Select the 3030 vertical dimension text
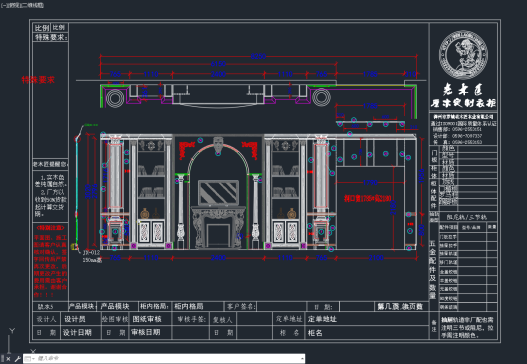 click(88, 191)
